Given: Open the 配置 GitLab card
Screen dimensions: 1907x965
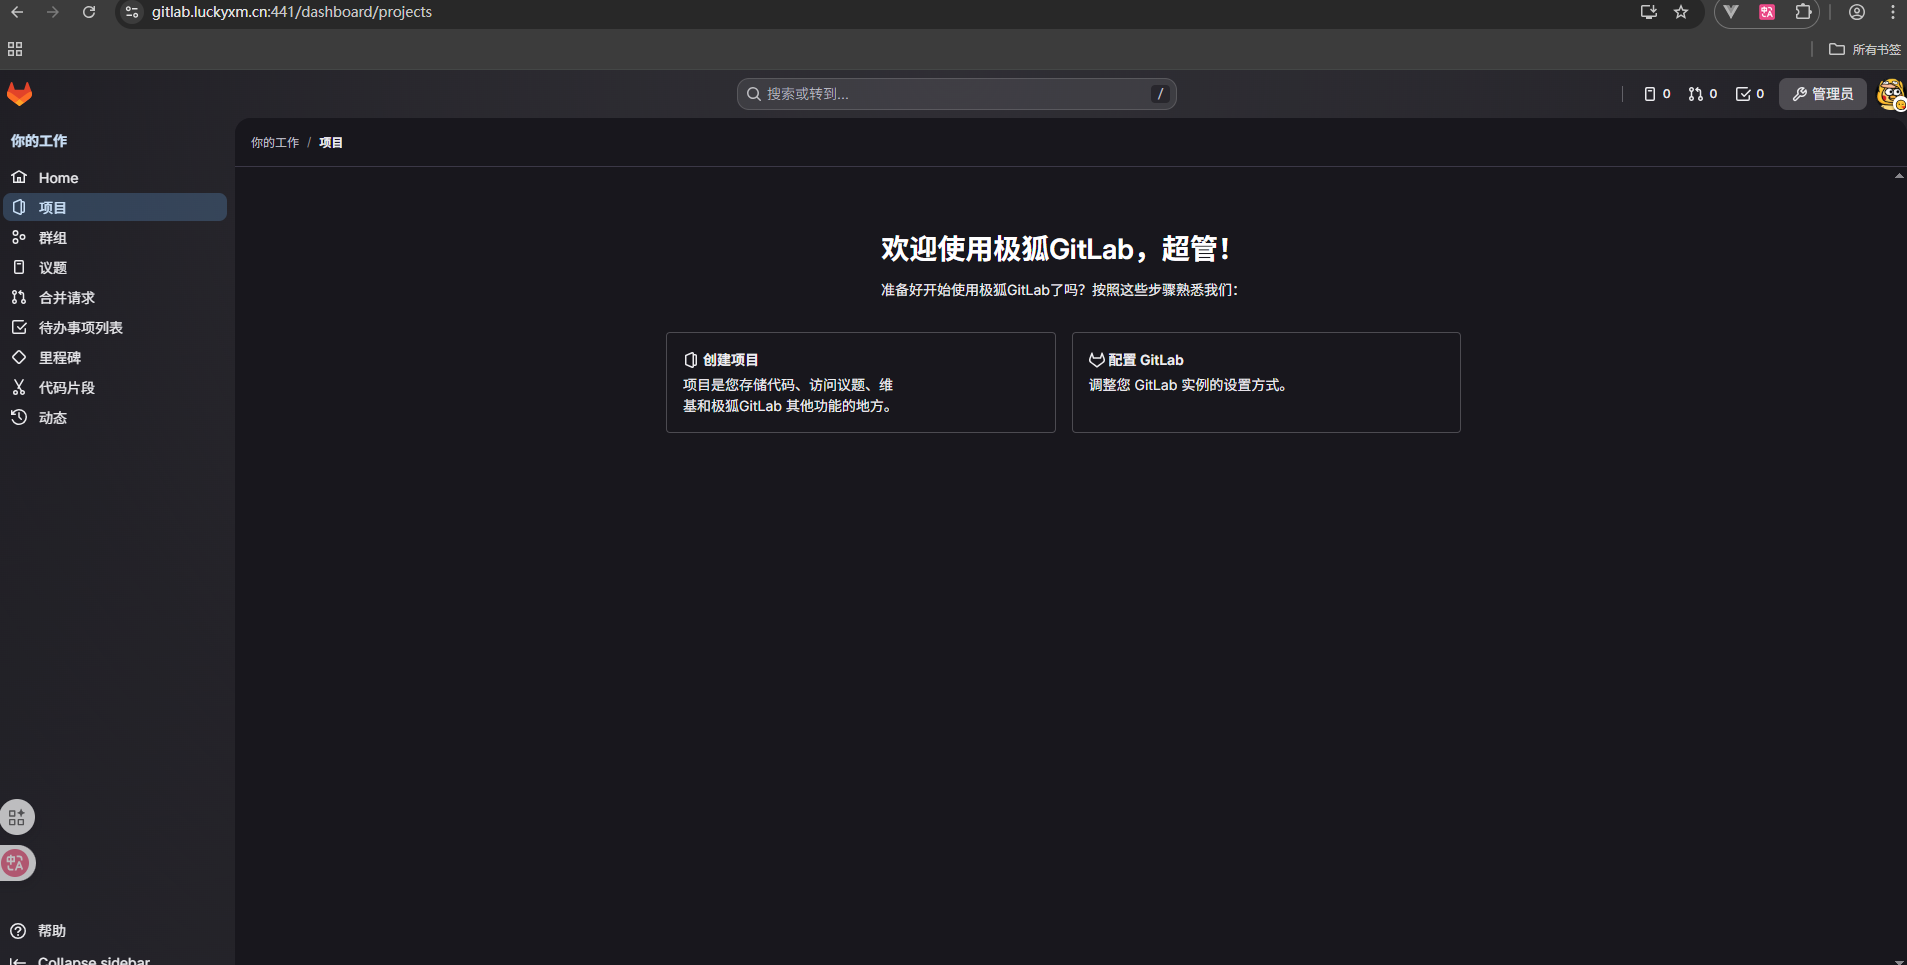Looking at the screenshot, I should [1266, 383].
